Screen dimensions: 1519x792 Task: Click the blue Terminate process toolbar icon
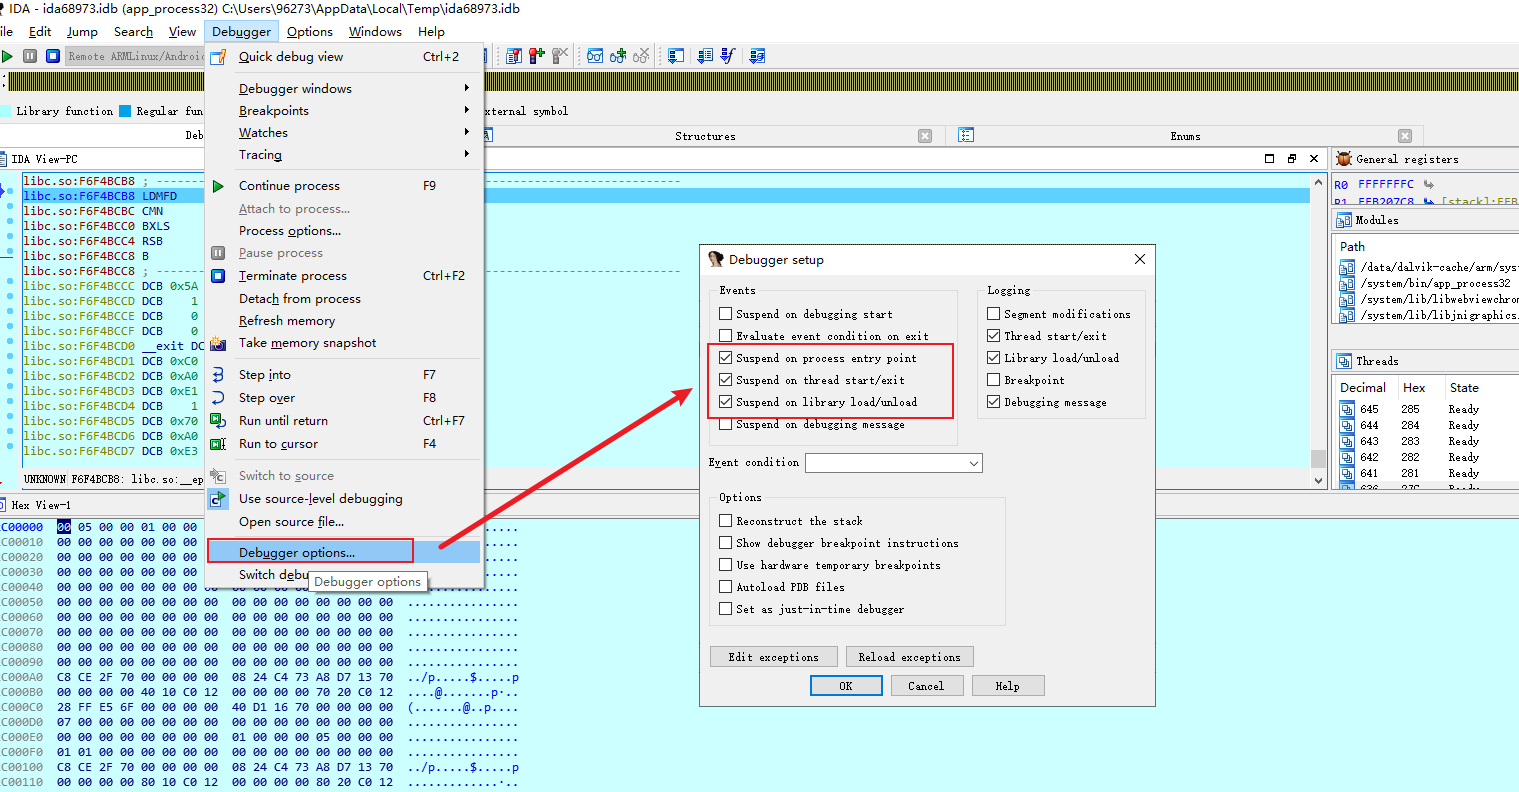pos(53,56)
